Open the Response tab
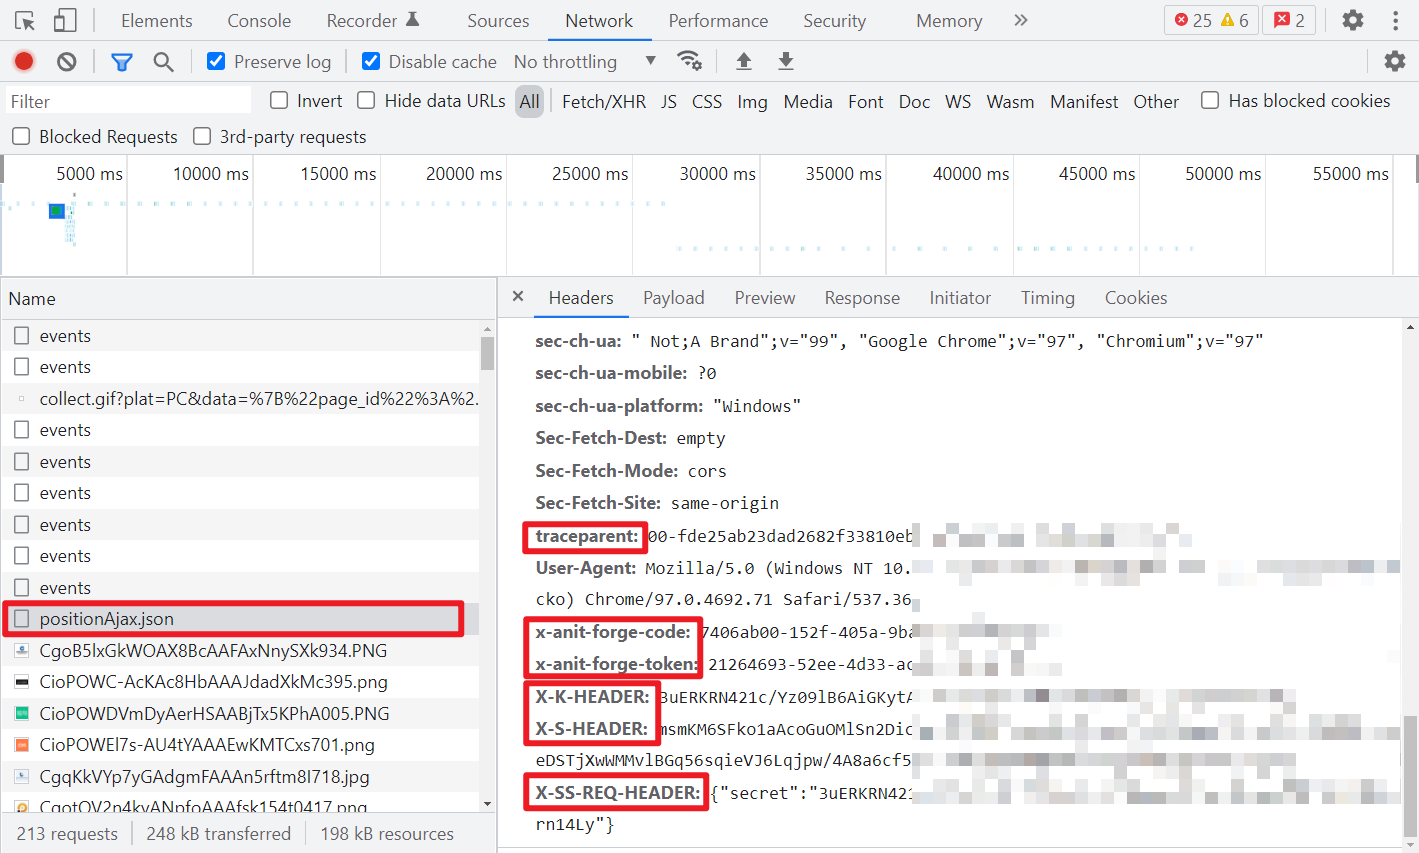 [862, 297]
